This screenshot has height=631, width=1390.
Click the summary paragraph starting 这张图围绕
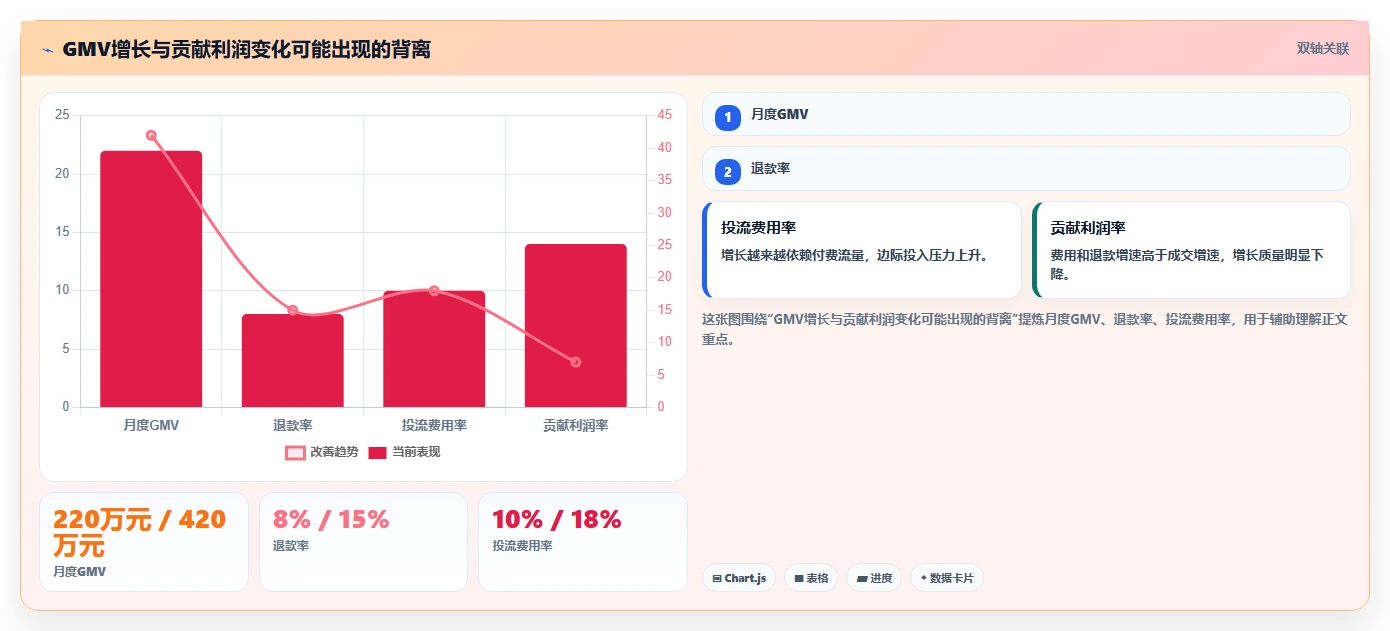[1026, 329]
